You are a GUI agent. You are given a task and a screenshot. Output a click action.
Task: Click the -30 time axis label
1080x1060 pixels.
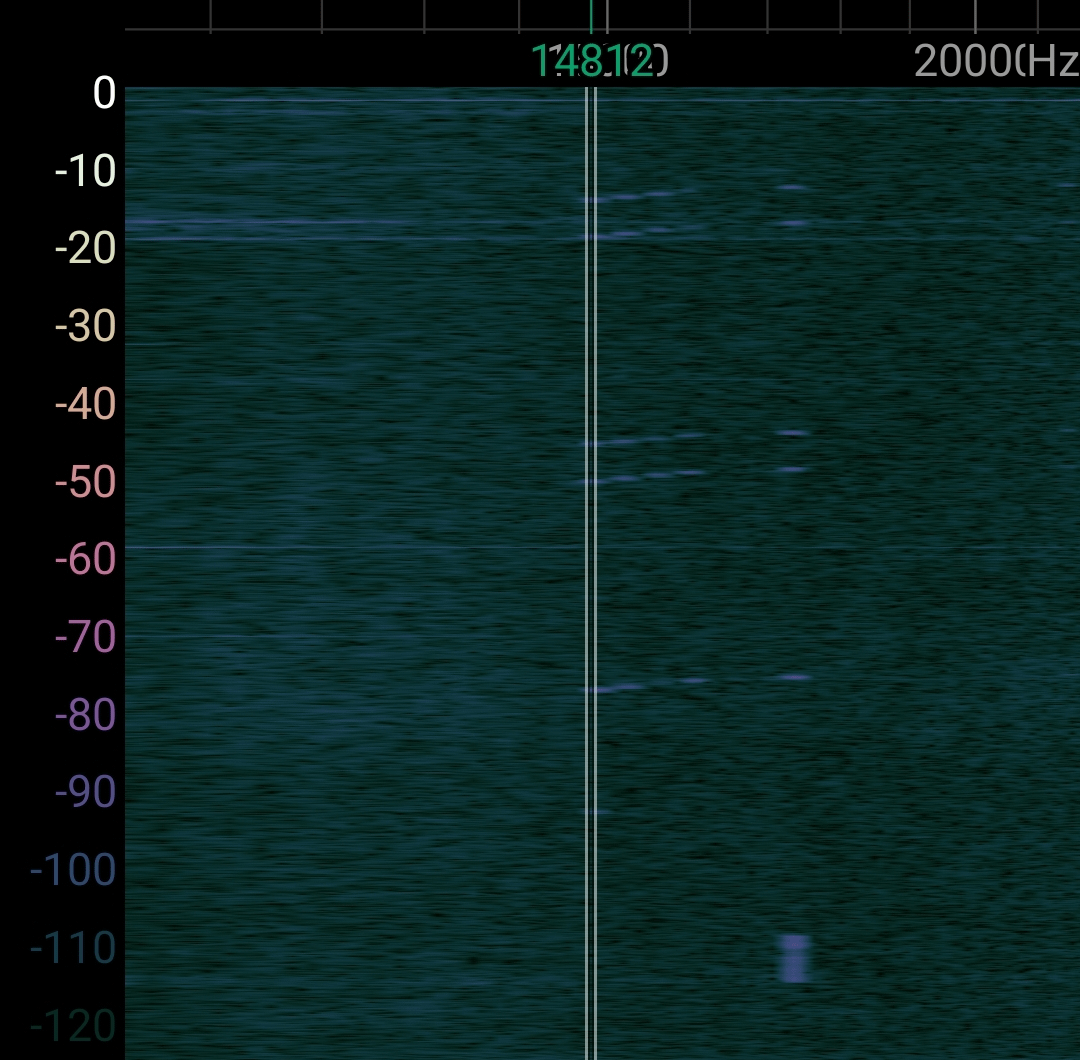tap(85, 326)
